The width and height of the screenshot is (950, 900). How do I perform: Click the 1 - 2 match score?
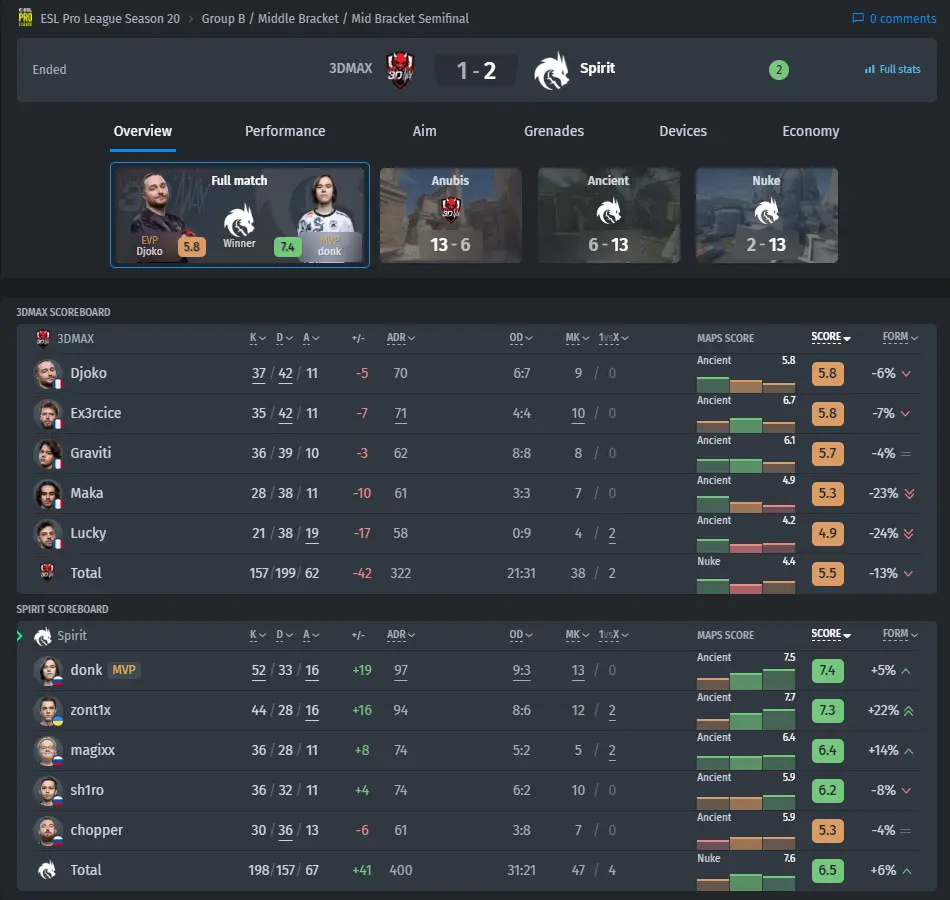point(476,71)
